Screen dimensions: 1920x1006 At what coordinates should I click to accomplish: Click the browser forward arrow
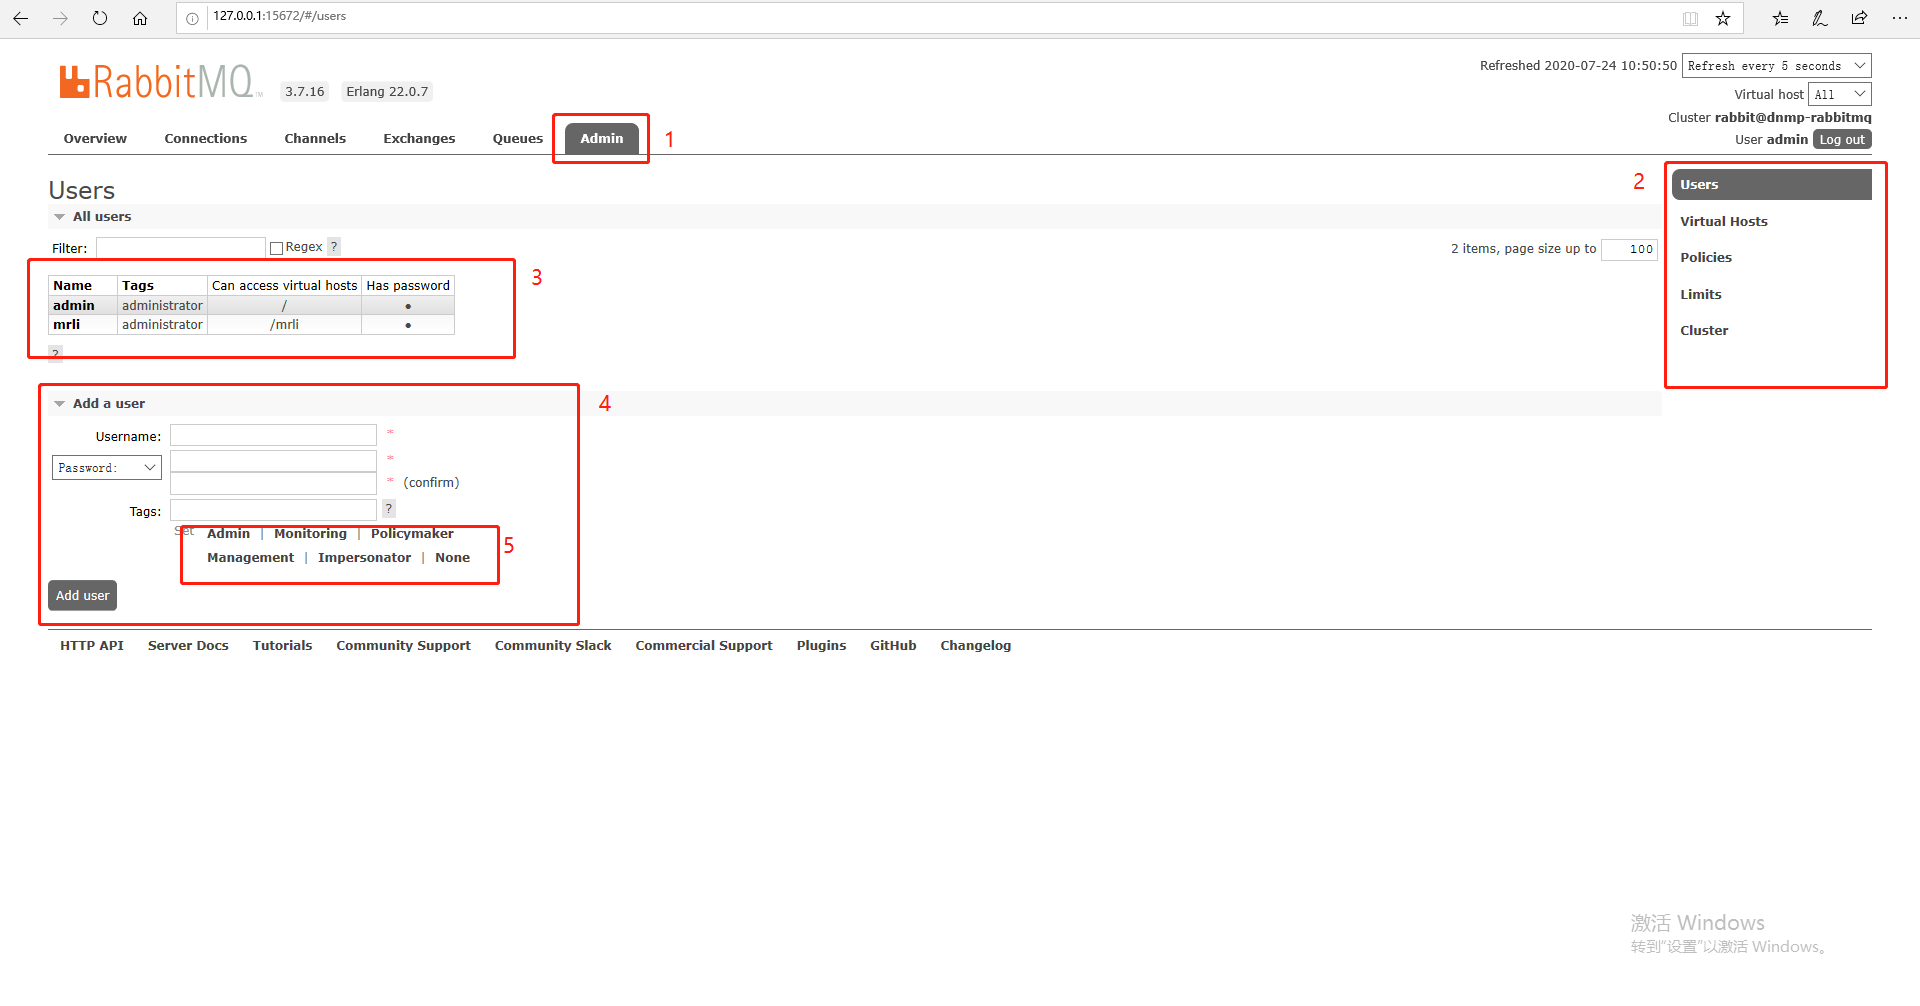coord(60,18)
